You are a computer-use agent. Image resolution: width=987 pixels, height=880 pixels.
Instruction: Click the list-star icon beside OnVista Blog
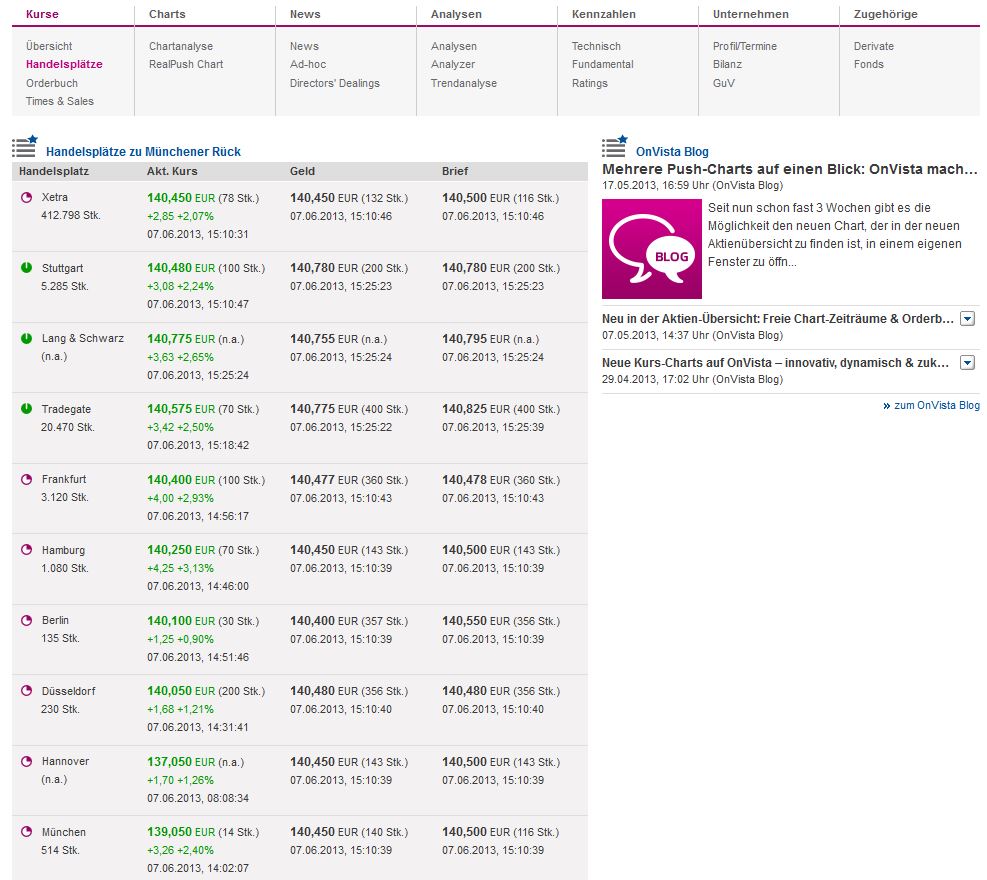tap(614, 147)
